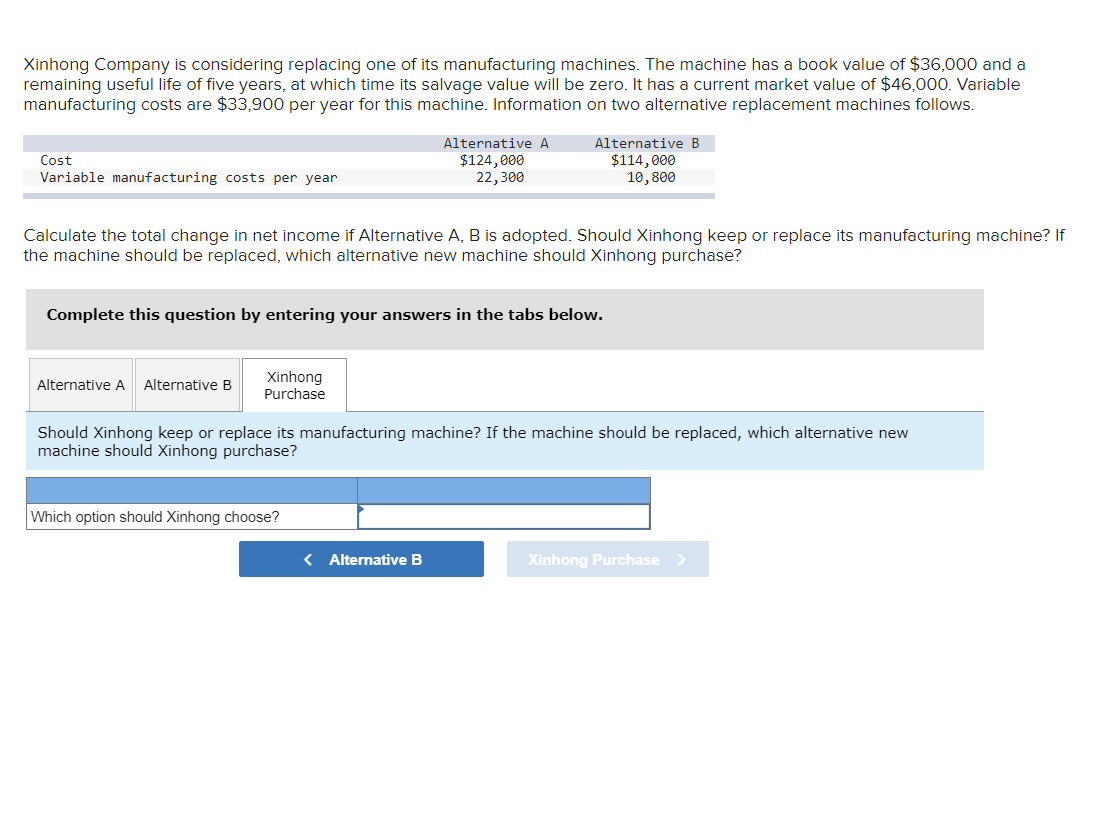Expand the option list beside the question prompt

pos(503,517)
